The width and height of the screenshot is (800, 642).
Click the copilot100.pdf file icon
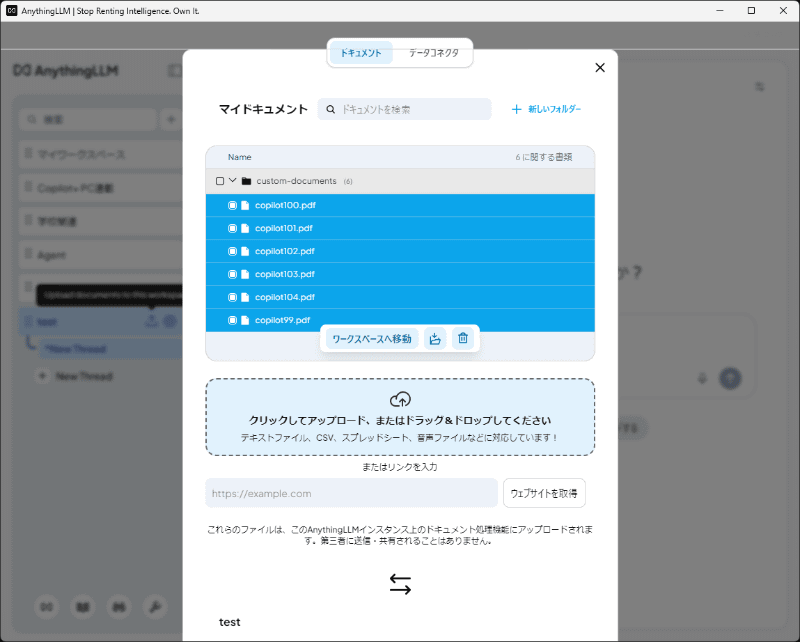pos(245,205)
